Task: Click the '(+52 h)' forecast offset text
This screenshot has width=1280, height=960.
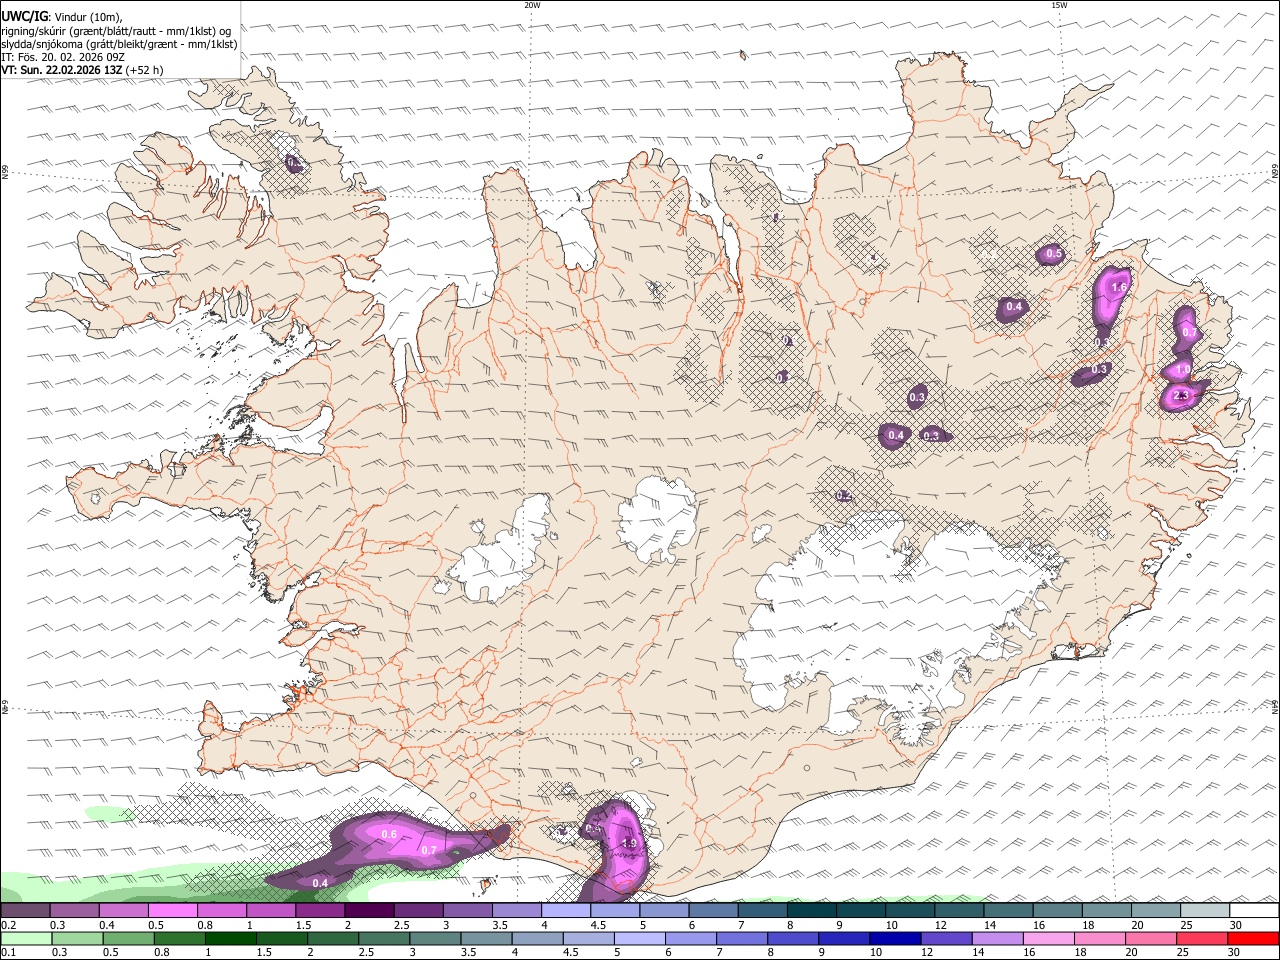Action: tap(145, 70)
